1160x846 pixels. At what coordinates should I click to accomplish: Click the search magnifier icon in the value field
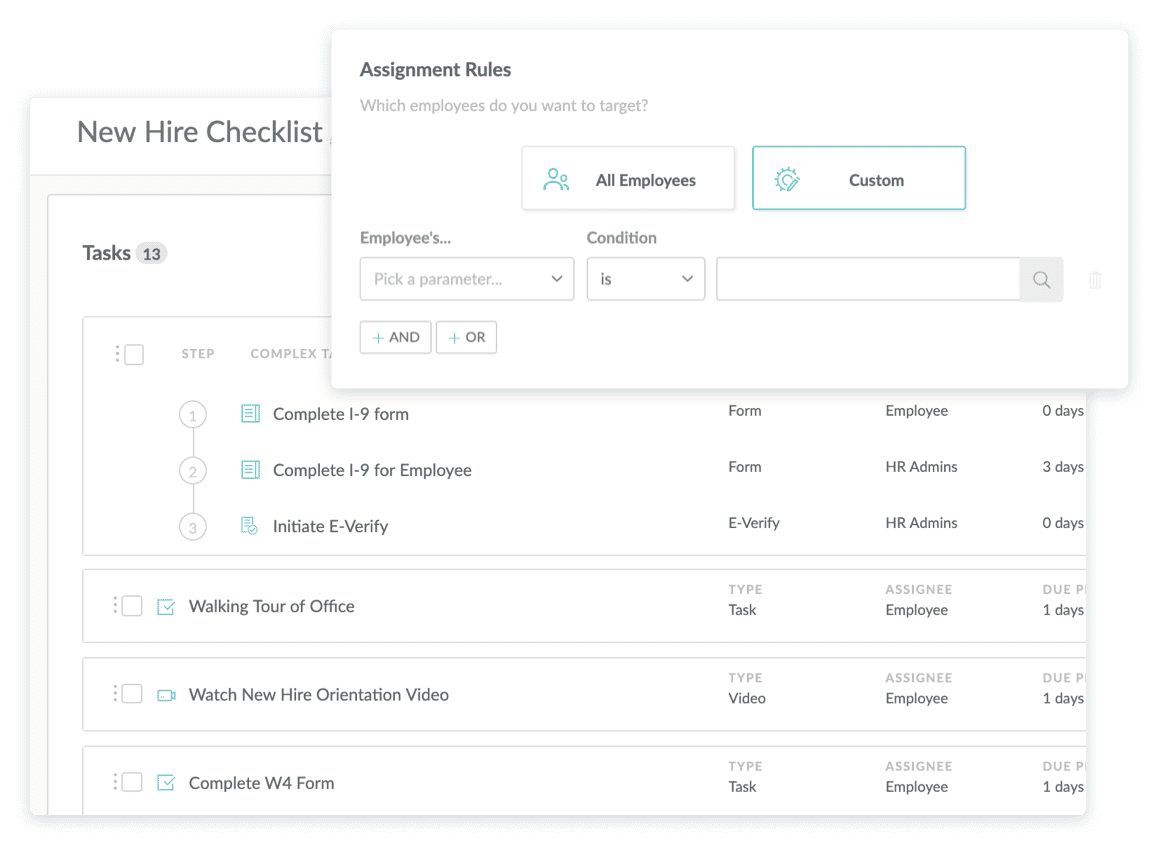pos(1041,279)
